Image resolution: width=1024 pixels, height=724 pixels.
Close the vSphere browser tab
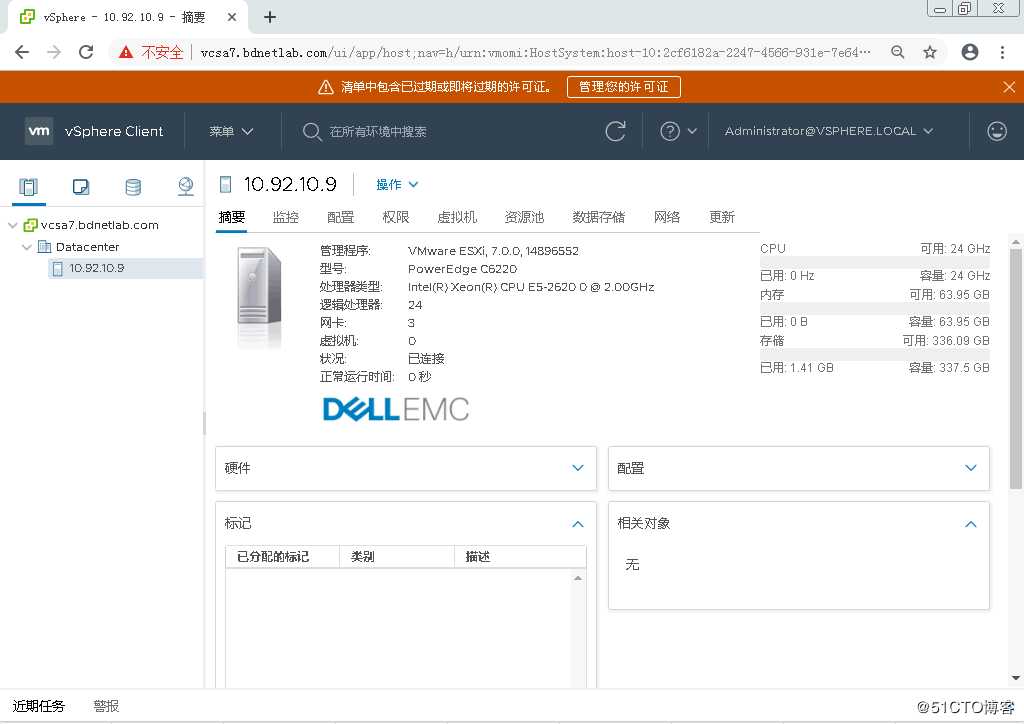(x=232, y=17)
